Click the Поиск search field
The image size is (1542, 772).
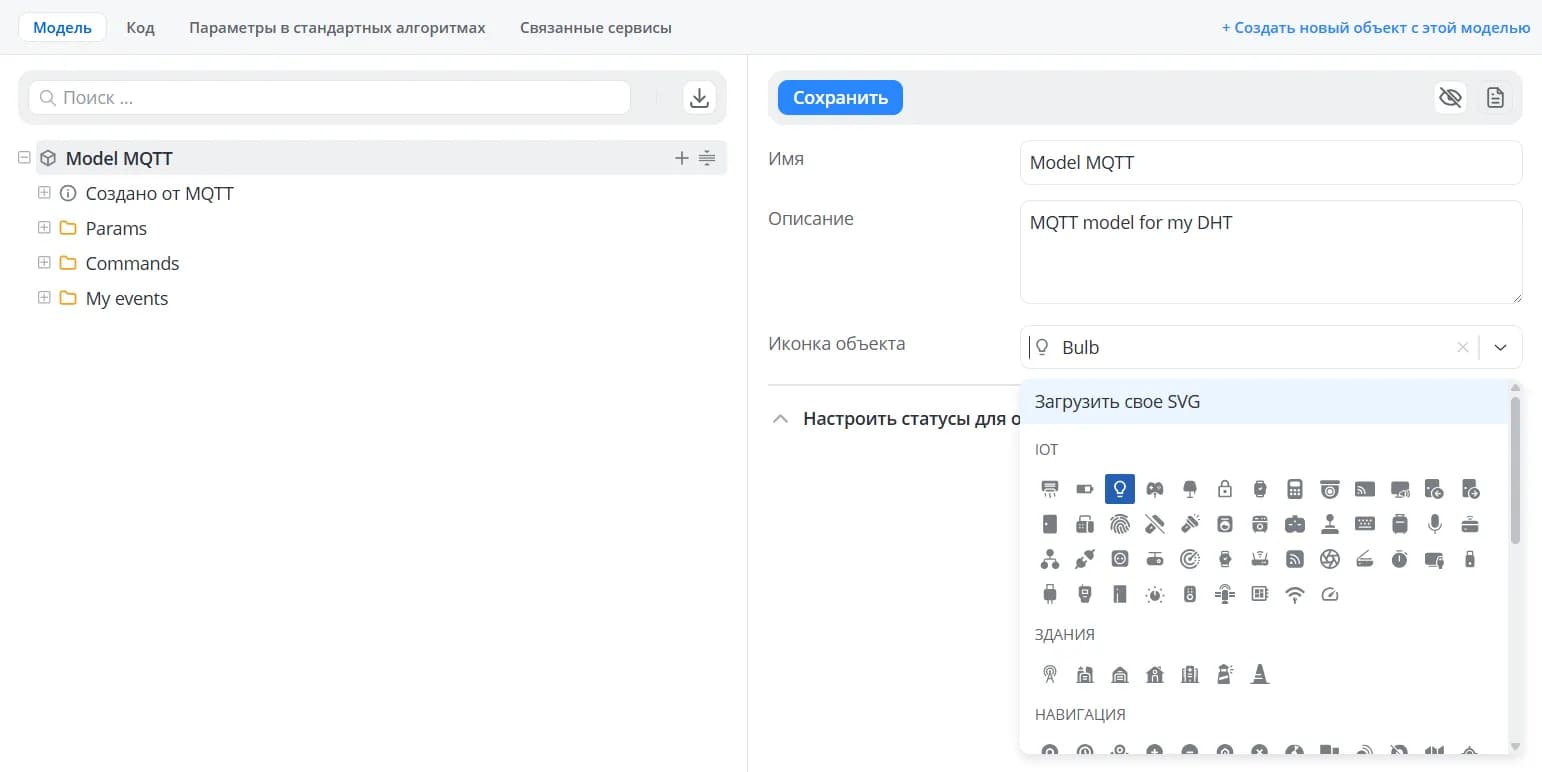pos(330,98)
